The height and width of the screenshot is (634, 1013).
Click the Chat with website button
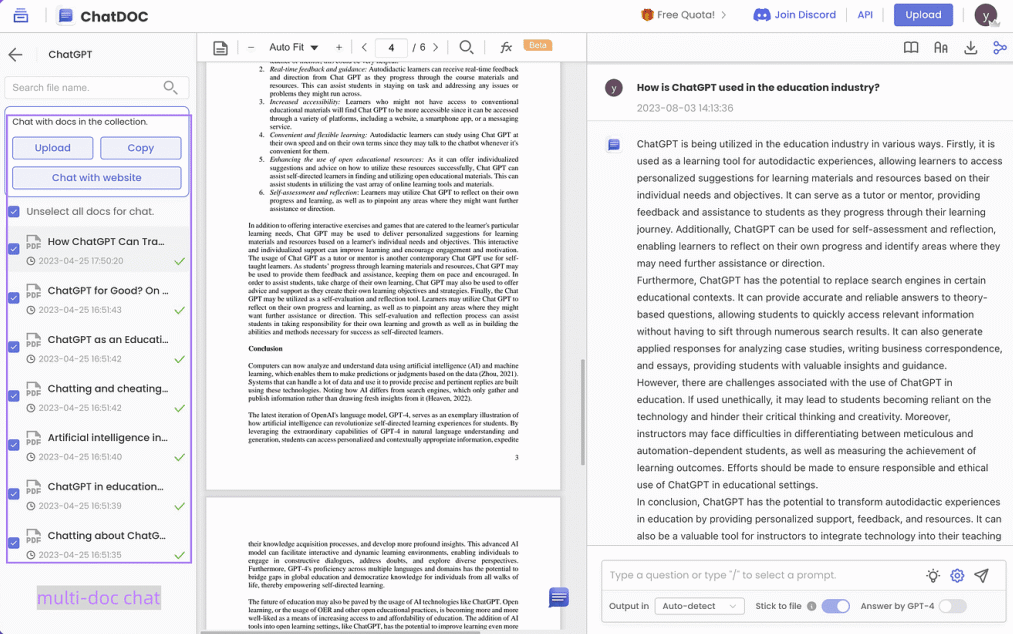(x=96, y=178)
